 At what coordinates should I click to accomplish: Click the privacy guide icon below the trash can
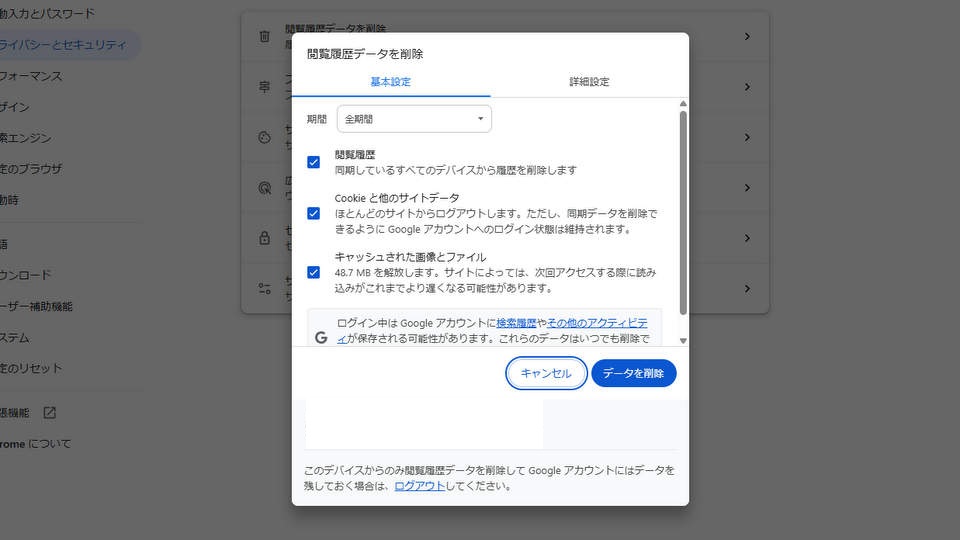click(x=264, y=87)
